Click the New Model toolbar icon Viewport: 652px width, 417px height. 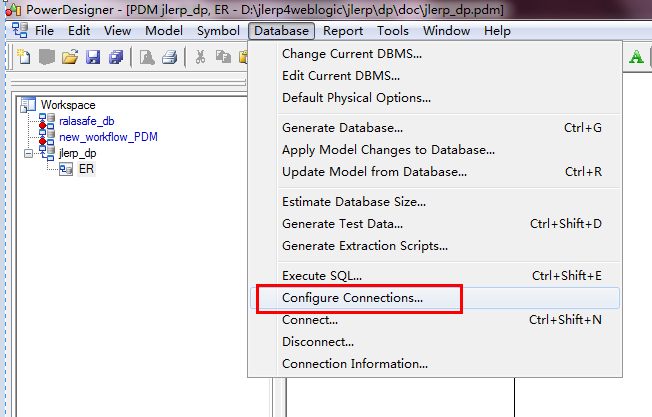click(24, 57)
